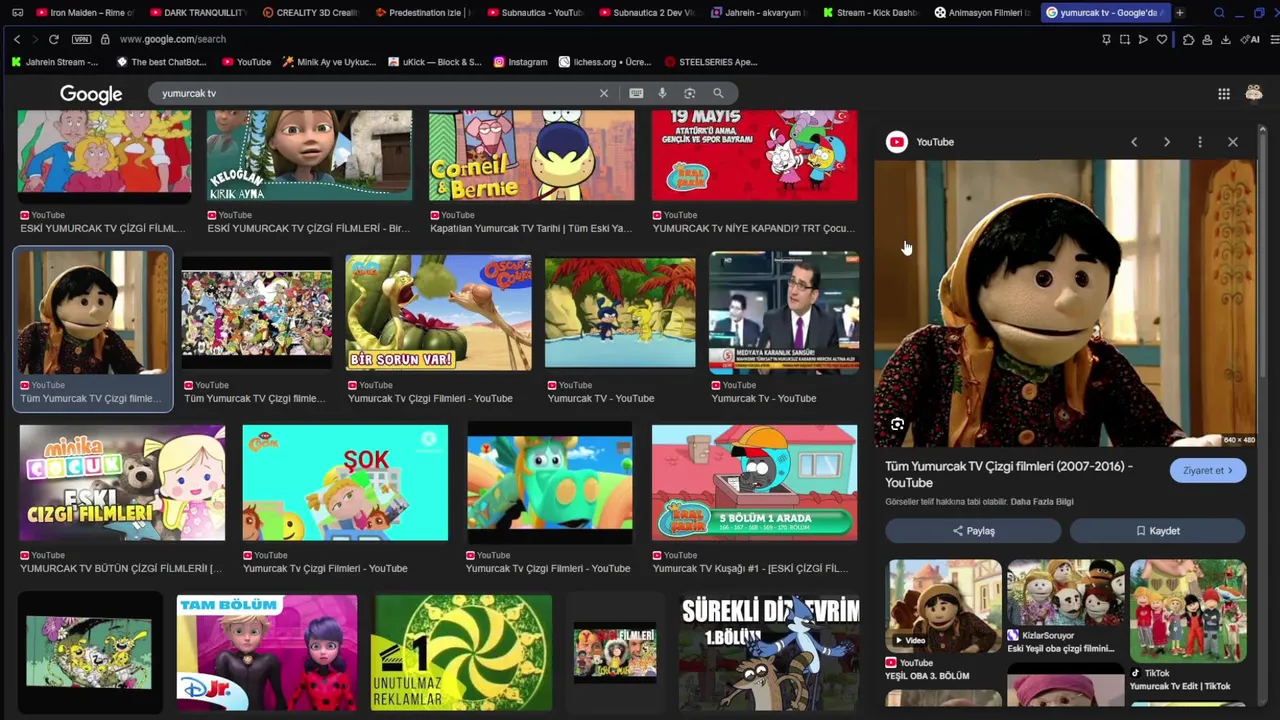Viewport: 1280px width, 720px height.
Task: Start voice search with the microphone icon
Action: [662, 93]
